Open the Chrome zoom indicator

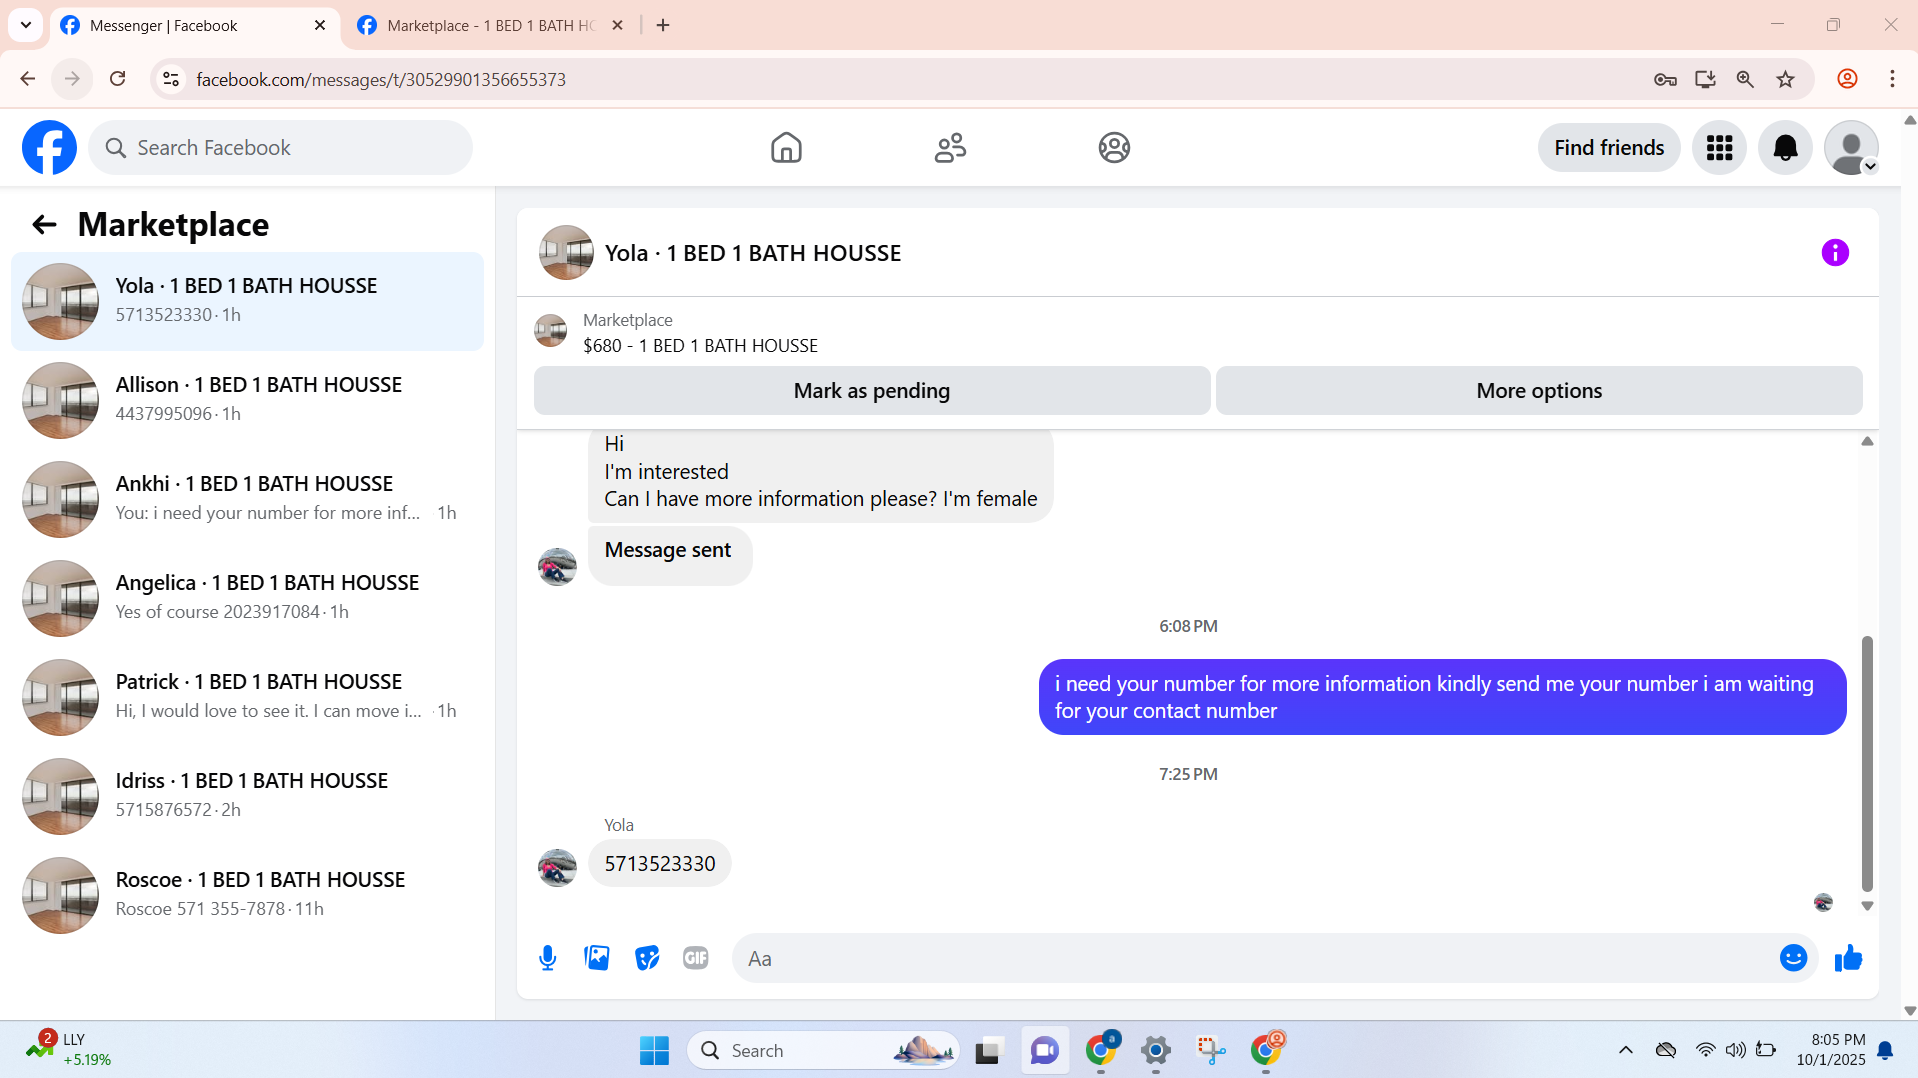(x=1745, y=79)
